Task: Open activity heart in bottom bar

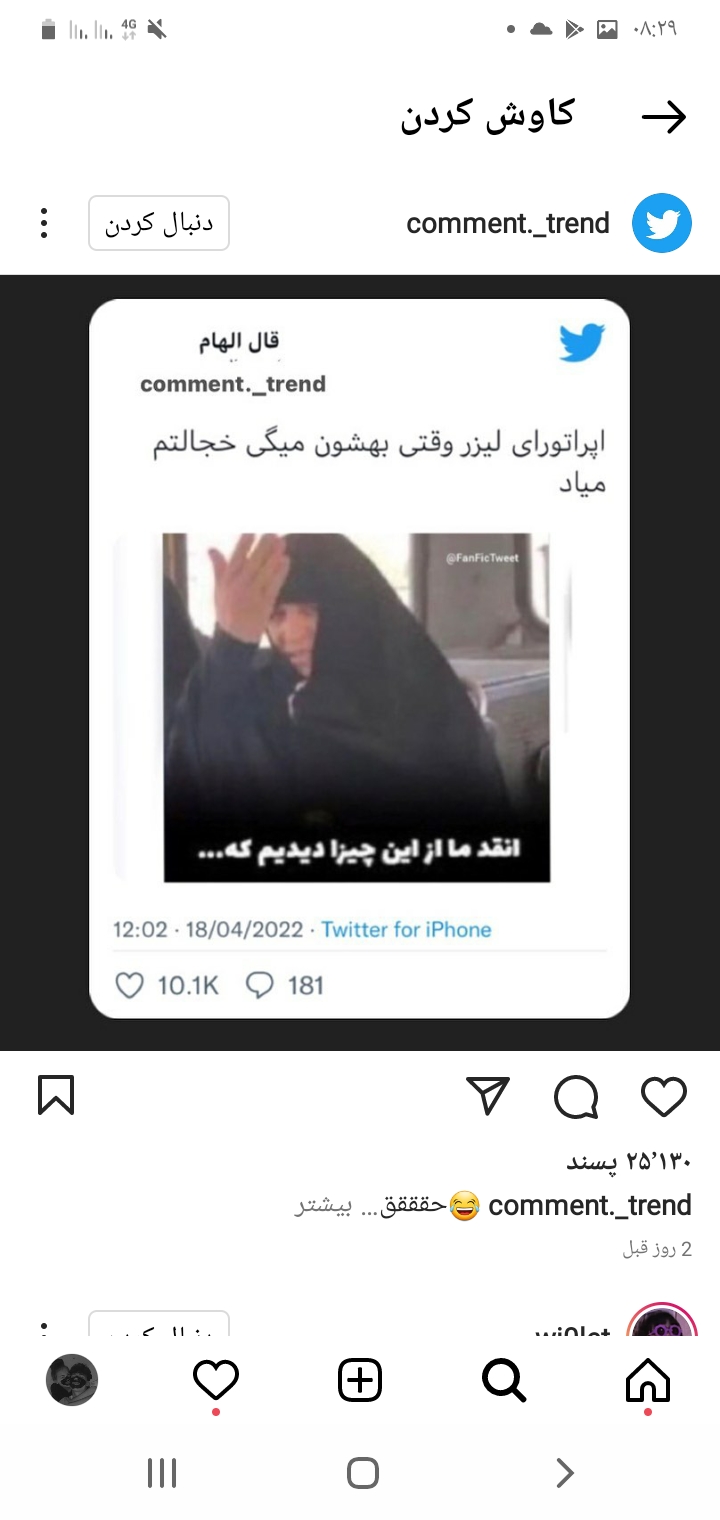Action: (216, 1381)
